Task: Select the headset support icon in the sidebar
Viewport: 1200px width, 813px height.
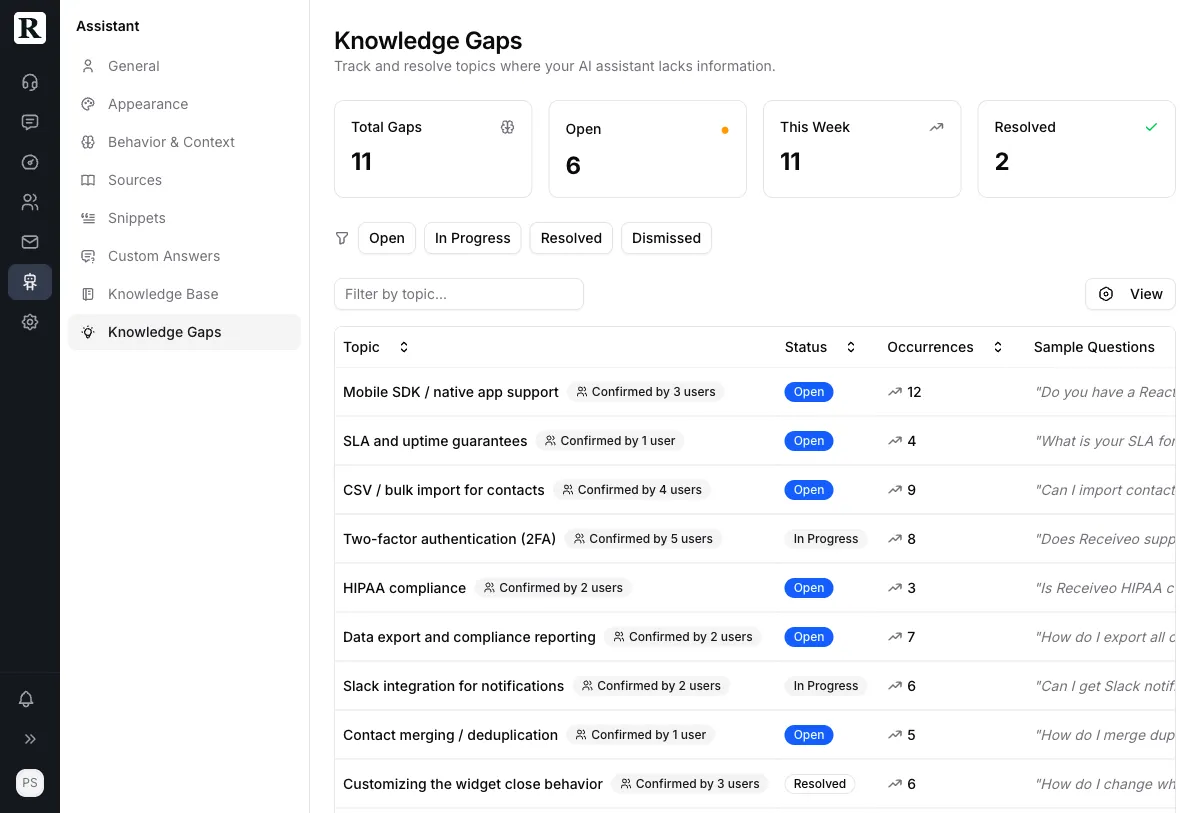Action: pos(30,82)
